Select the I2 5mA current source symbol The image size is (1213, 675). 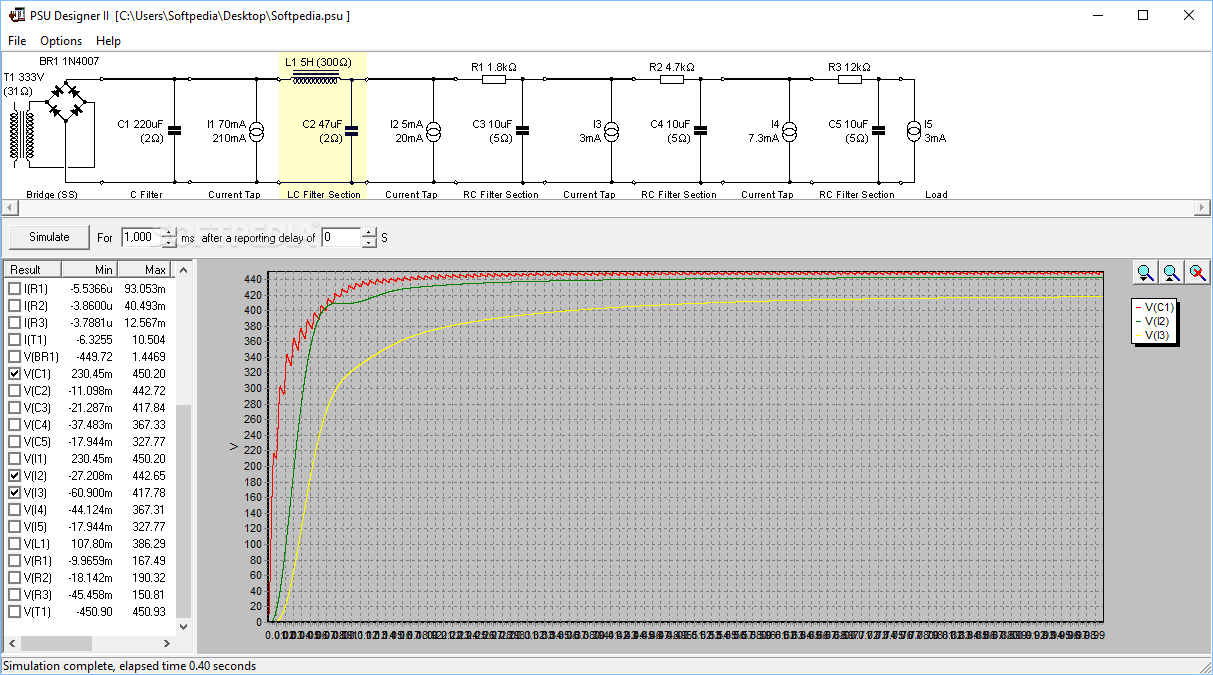433,131
